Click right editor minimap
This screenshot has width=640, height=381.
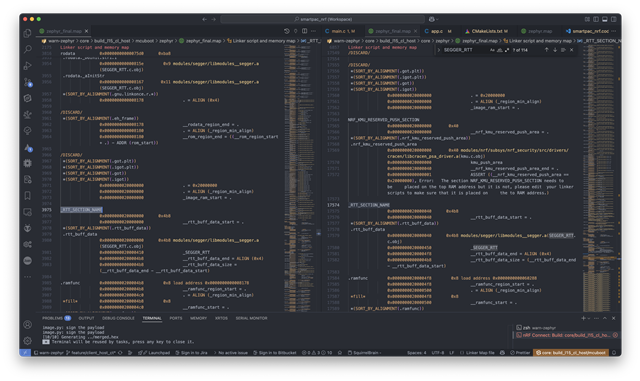[599, 178]
